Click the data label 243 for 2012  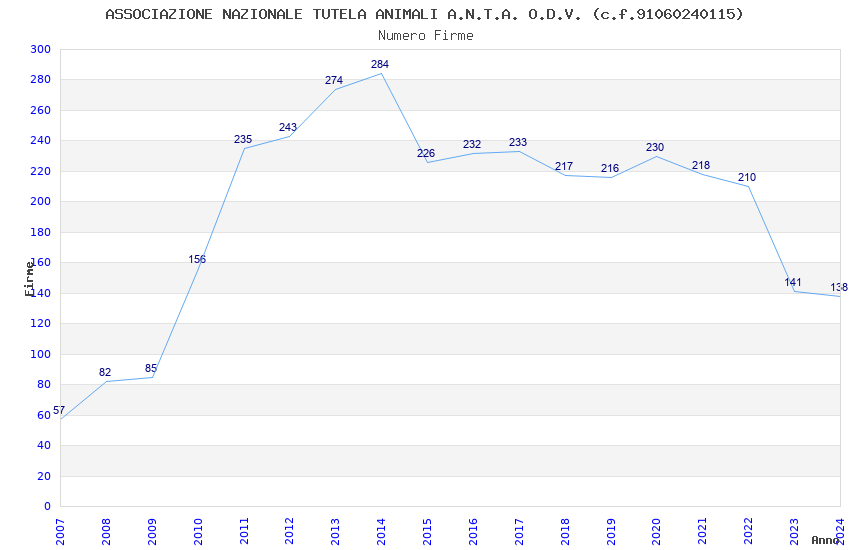point(288,127)
